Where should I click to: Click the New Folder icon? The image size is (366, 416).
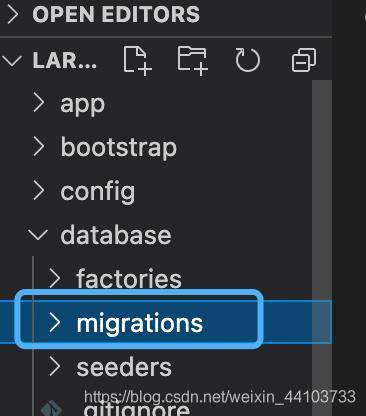[192, 60]
